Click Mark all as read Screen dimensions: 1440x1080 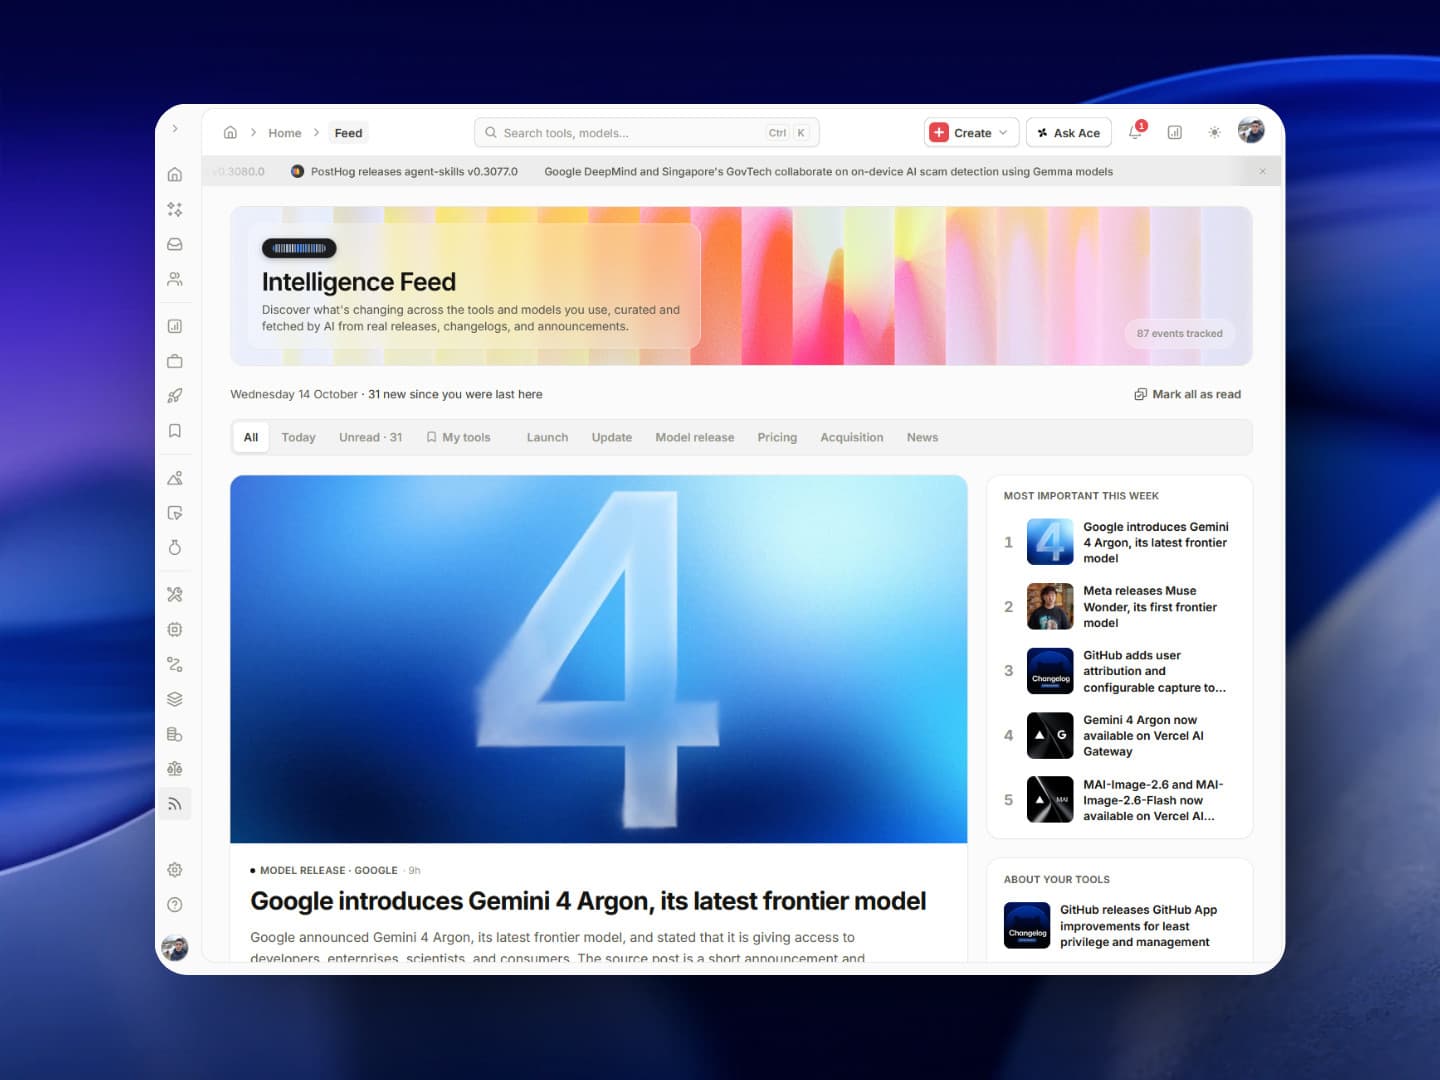tap(1187, 394)
